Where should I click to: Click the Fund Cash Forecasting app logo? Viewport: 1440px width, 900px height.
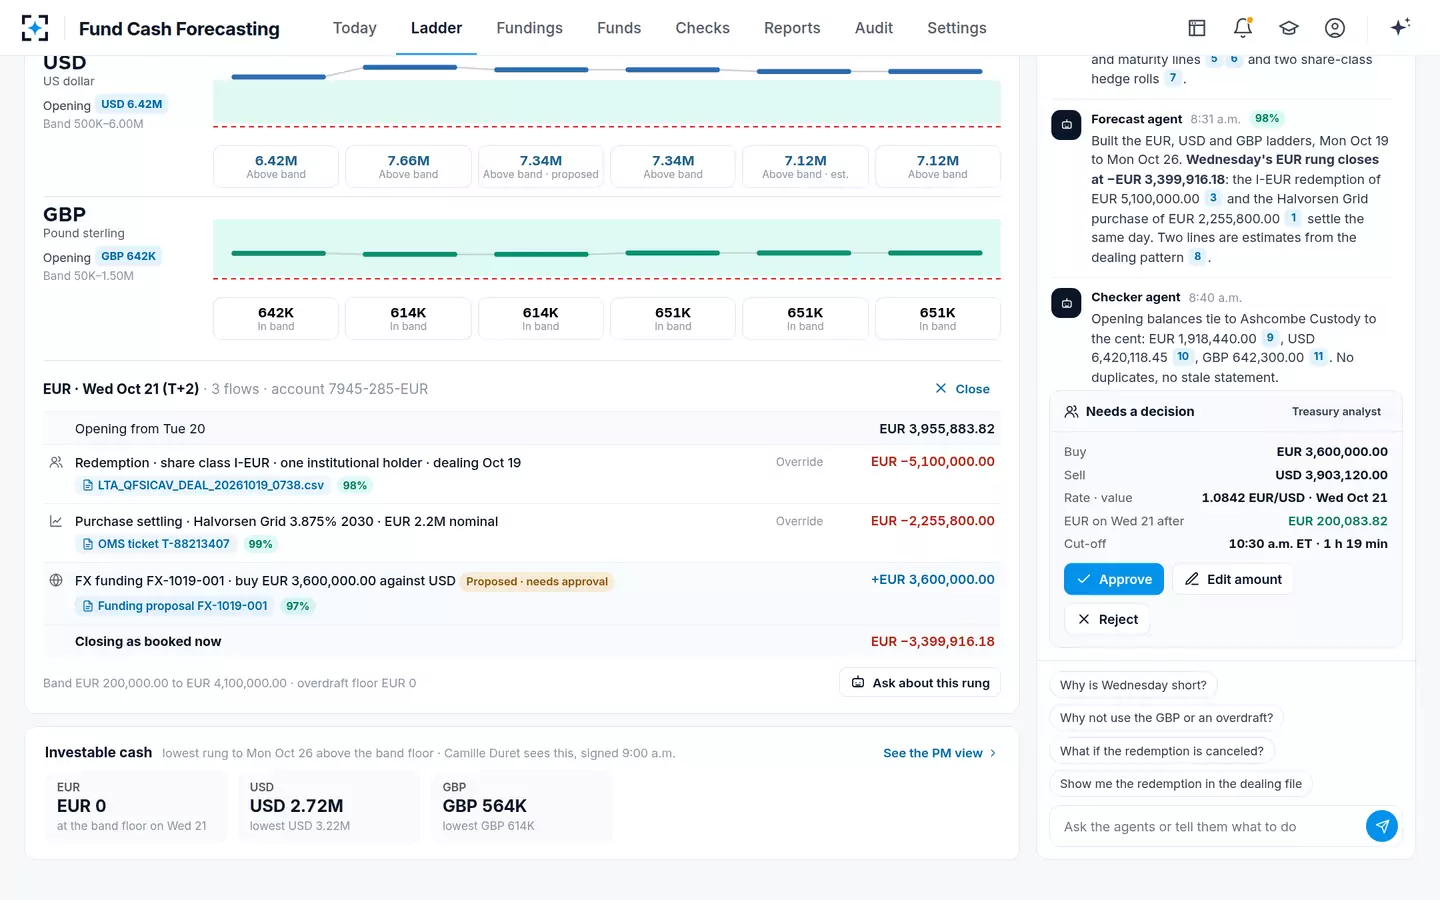tap(35, 28)
